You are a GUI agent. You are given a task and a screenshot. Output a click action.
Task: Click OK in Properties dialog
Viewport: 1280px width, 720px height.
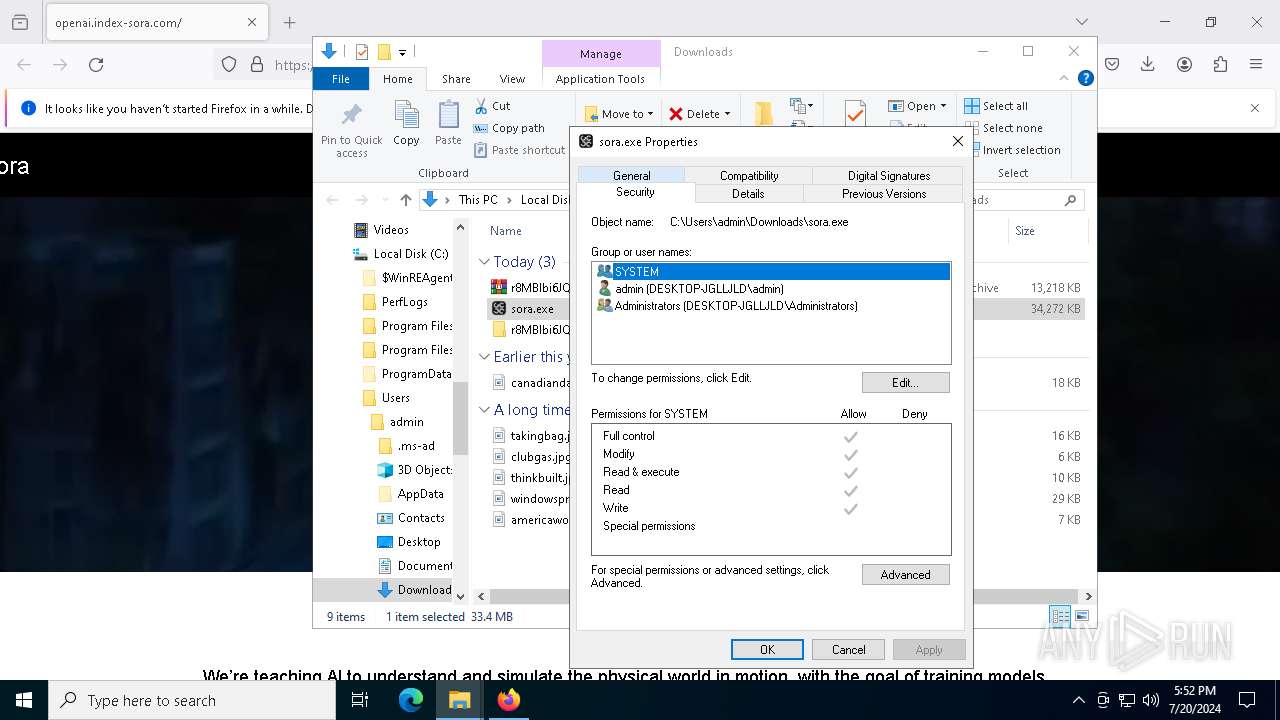(x=767, y=650)
